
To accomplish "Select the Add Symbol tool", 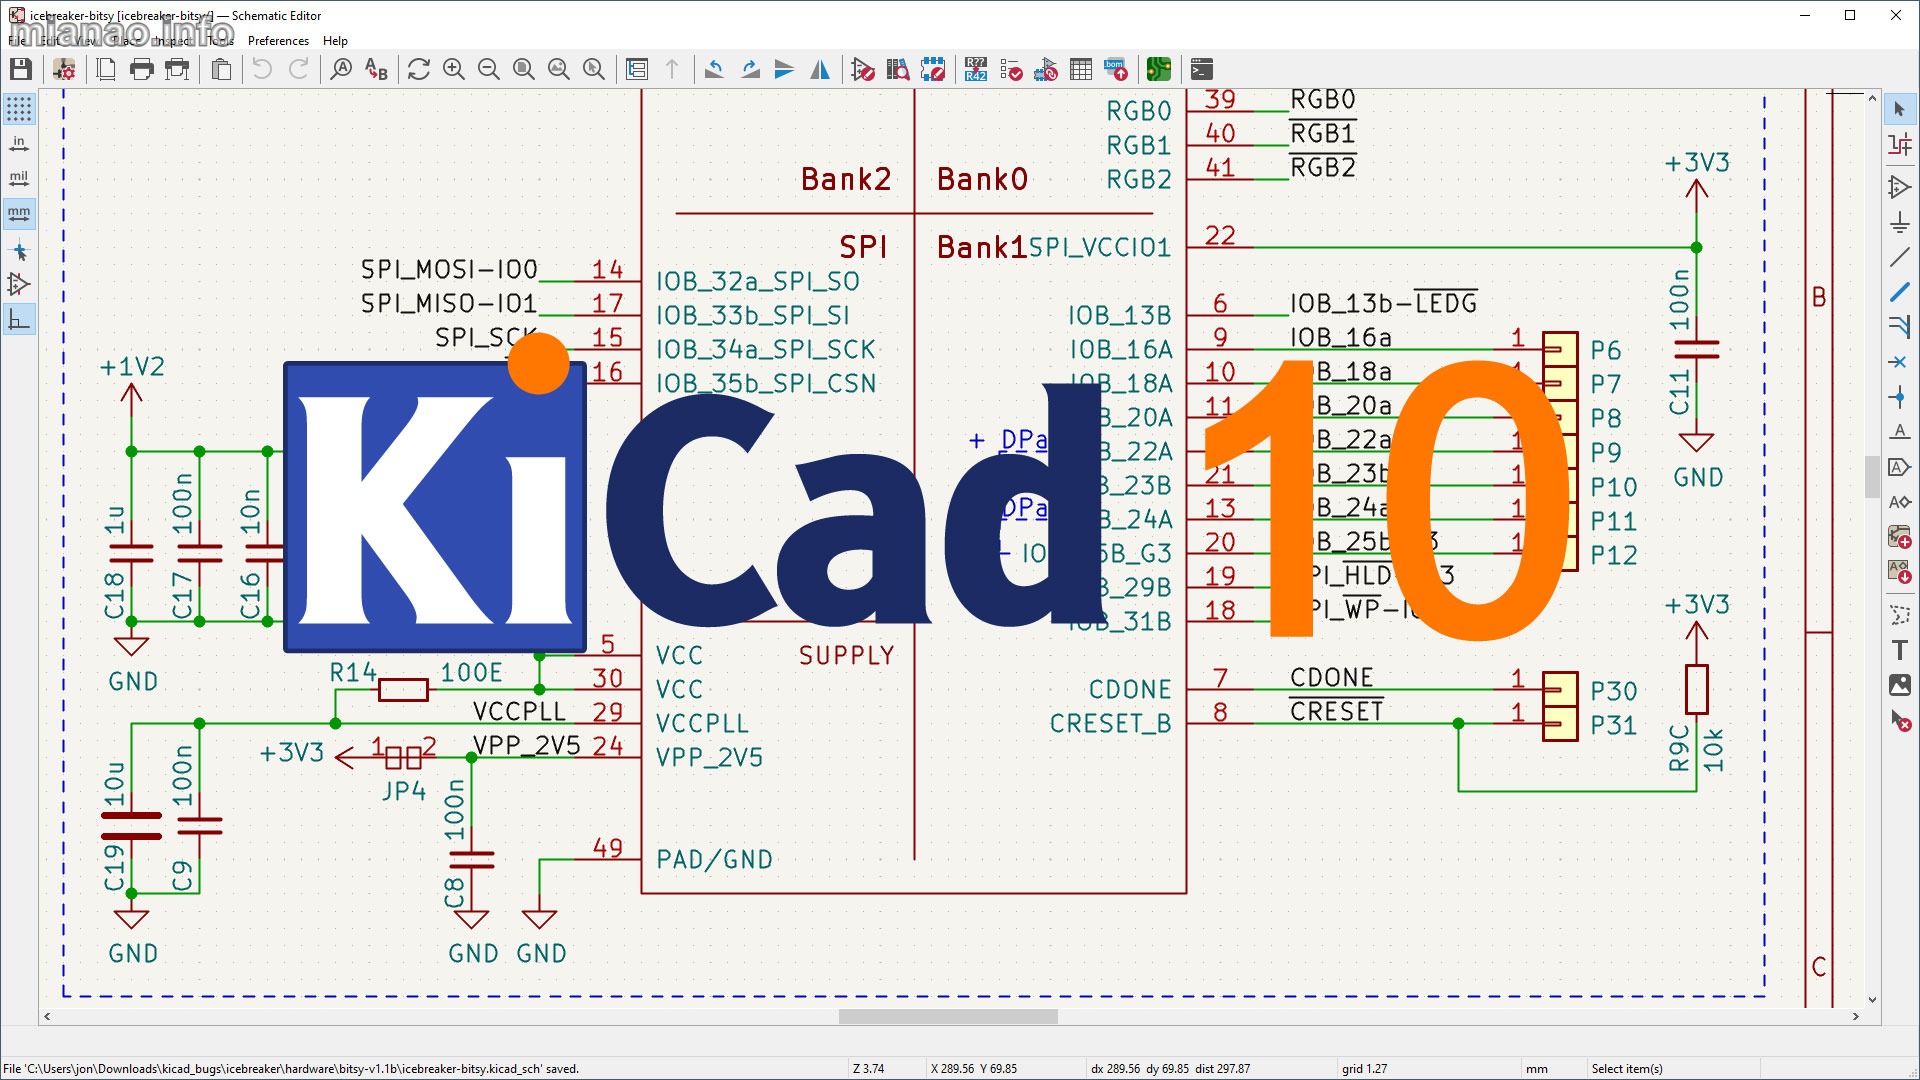I will (1900, 186).
